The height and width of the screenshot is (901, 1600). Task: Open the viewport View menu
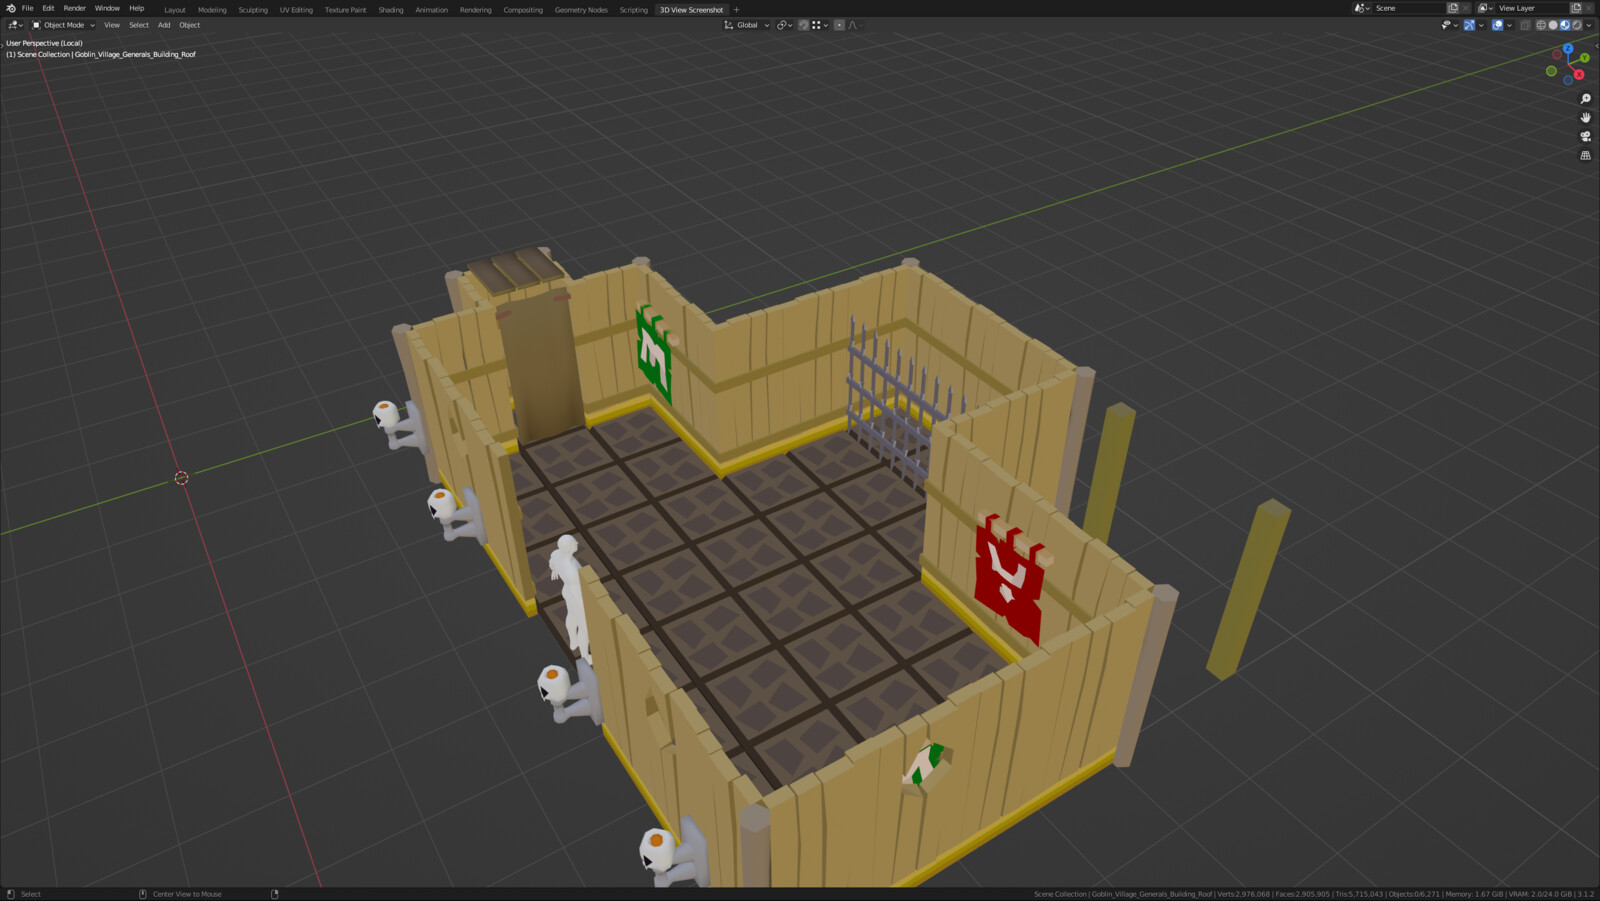pyautogui.click(x=112, y=25)
